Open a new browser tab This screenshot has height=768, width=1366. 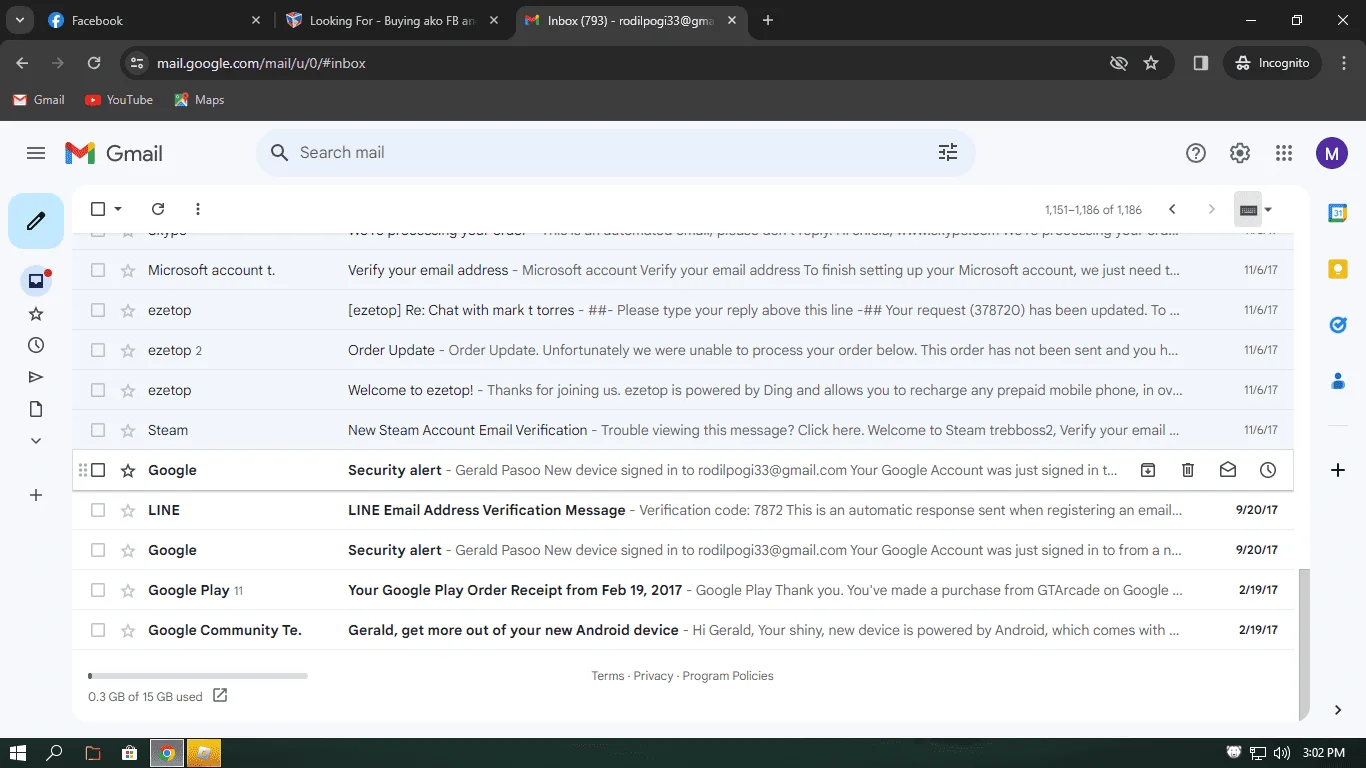[x=768, y=20]
